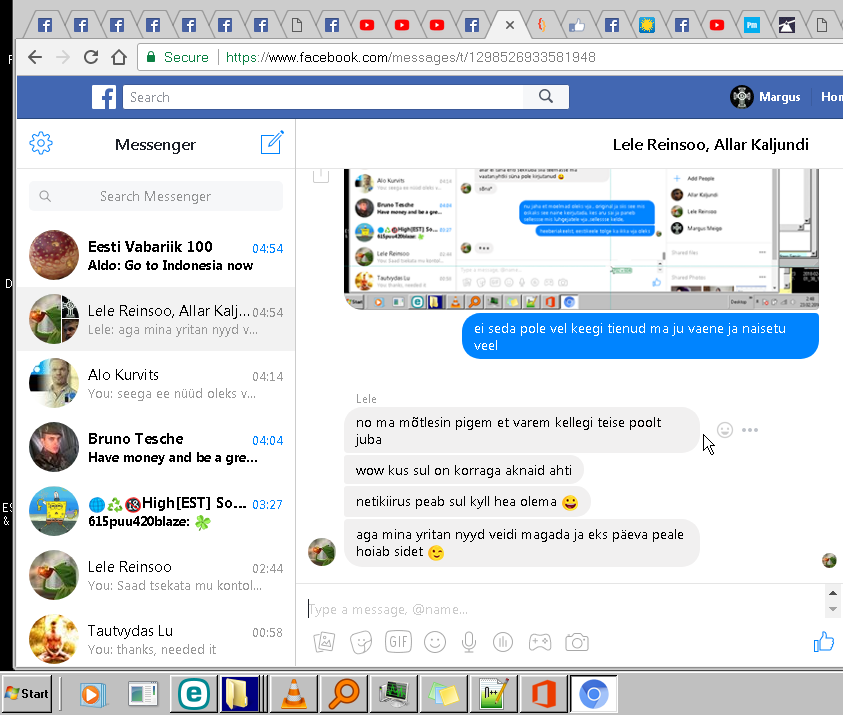Click Lele's avatar beside last message

(322, 552)
